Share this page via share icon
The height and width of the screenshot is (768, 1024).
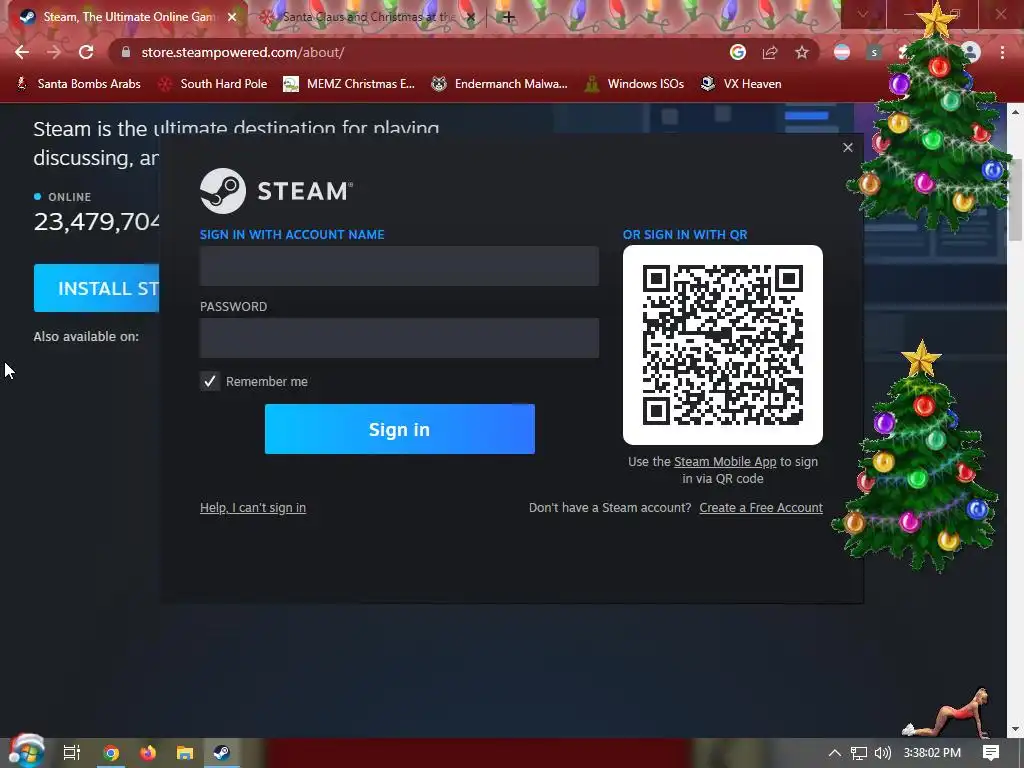[x=769, y=52]
